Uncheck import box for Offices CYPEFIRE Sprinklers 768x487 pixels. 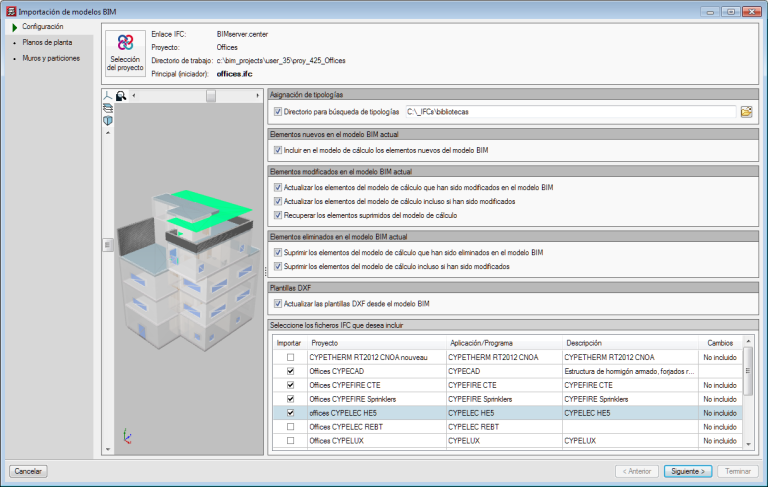pyautogui.click(x=290, y=399)
